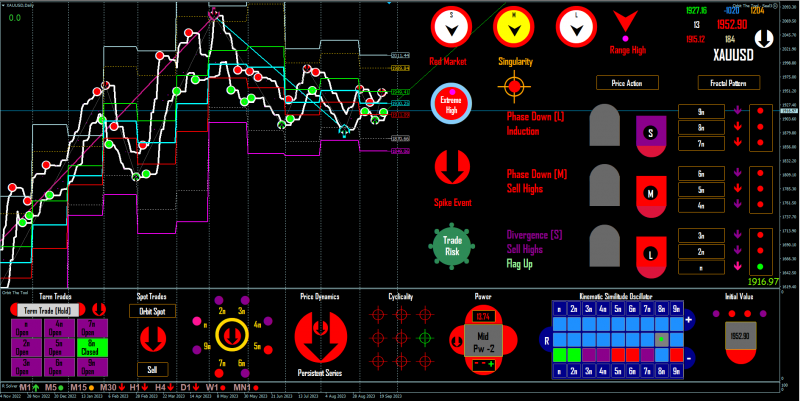Click the green 1916.97 price value

point(763,282)
